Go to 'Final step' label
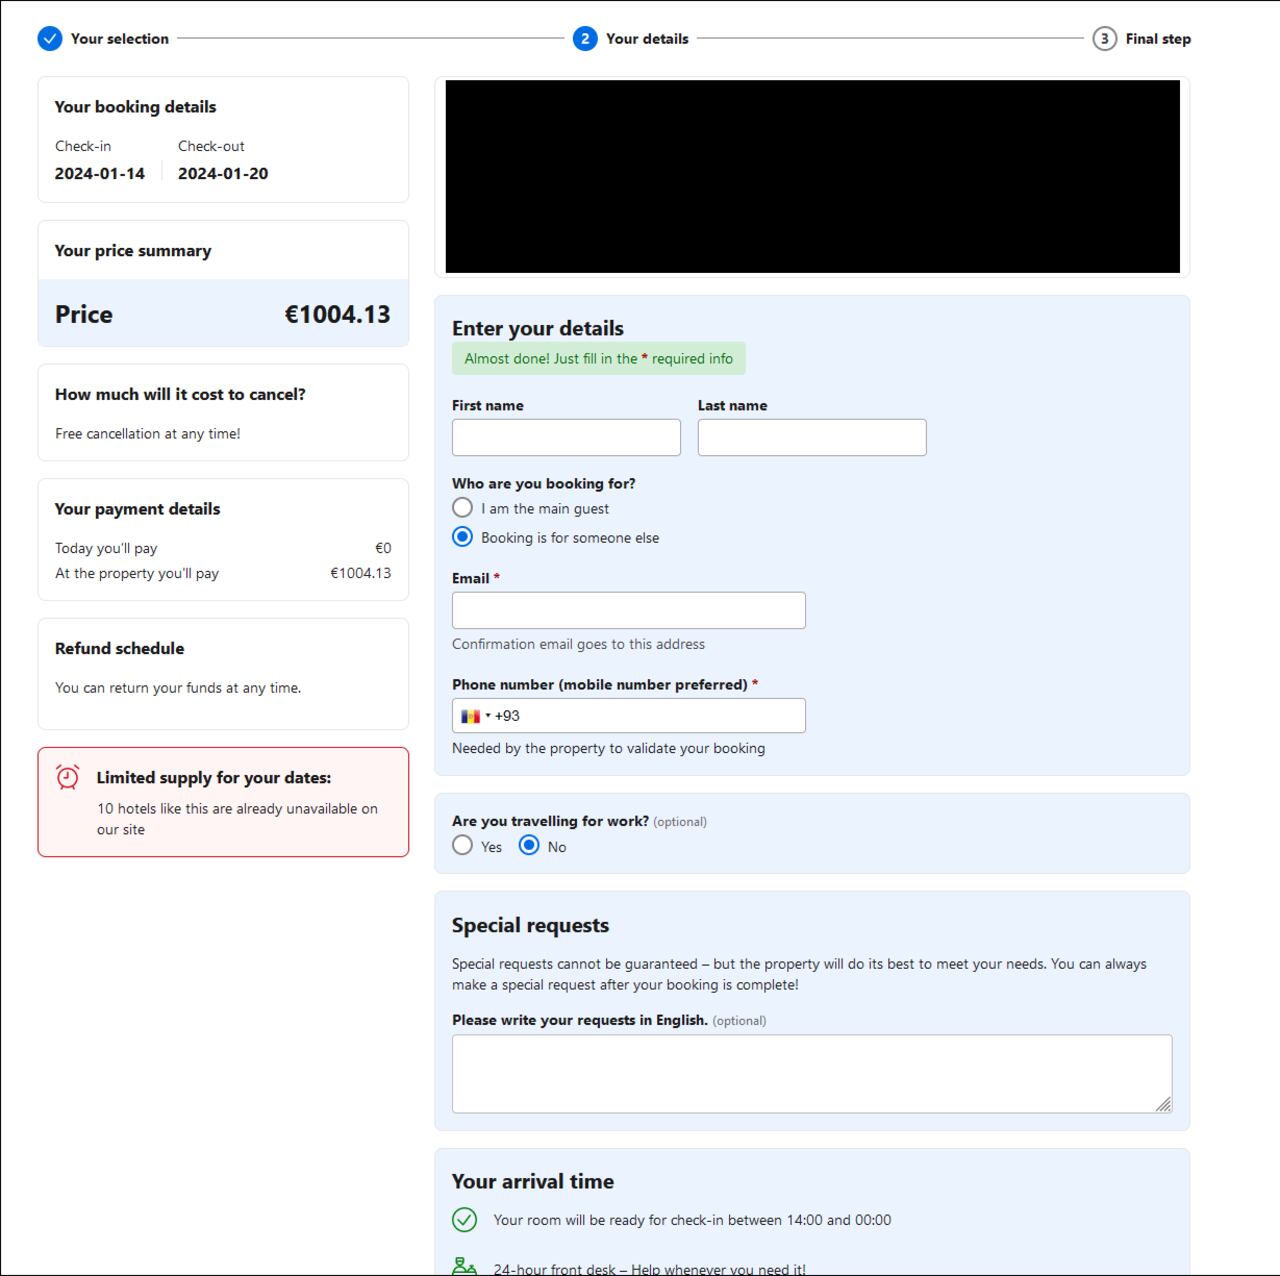This screenshot has width=1280, height=1276. [1157, 39]
